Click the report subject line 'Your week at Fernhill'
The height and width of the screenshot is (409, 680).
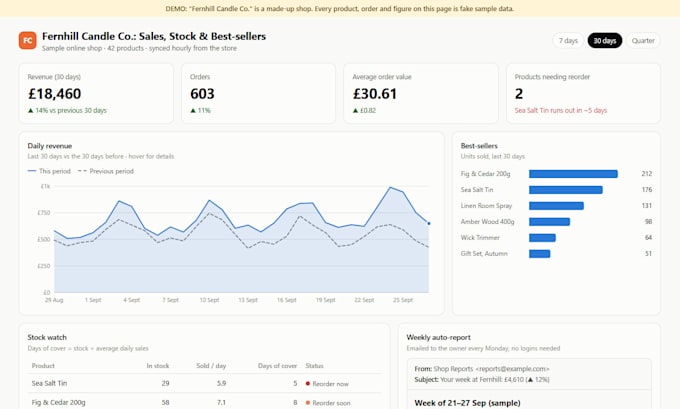click(x=482, y=380)
